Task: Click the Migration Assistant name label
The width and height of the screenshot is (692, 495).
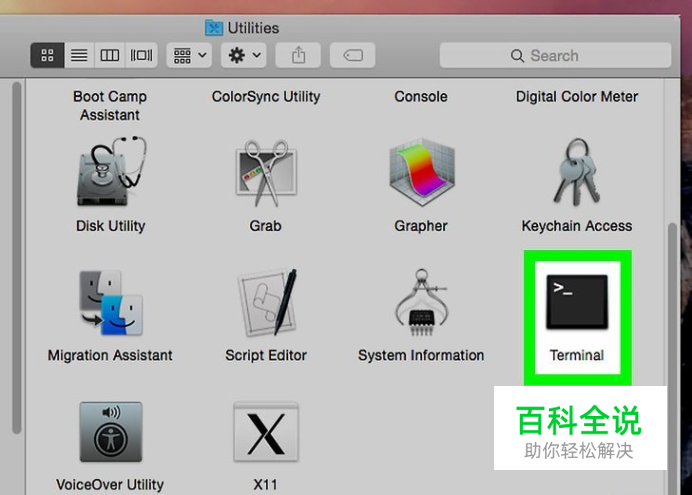Action: tap(110, 355)
